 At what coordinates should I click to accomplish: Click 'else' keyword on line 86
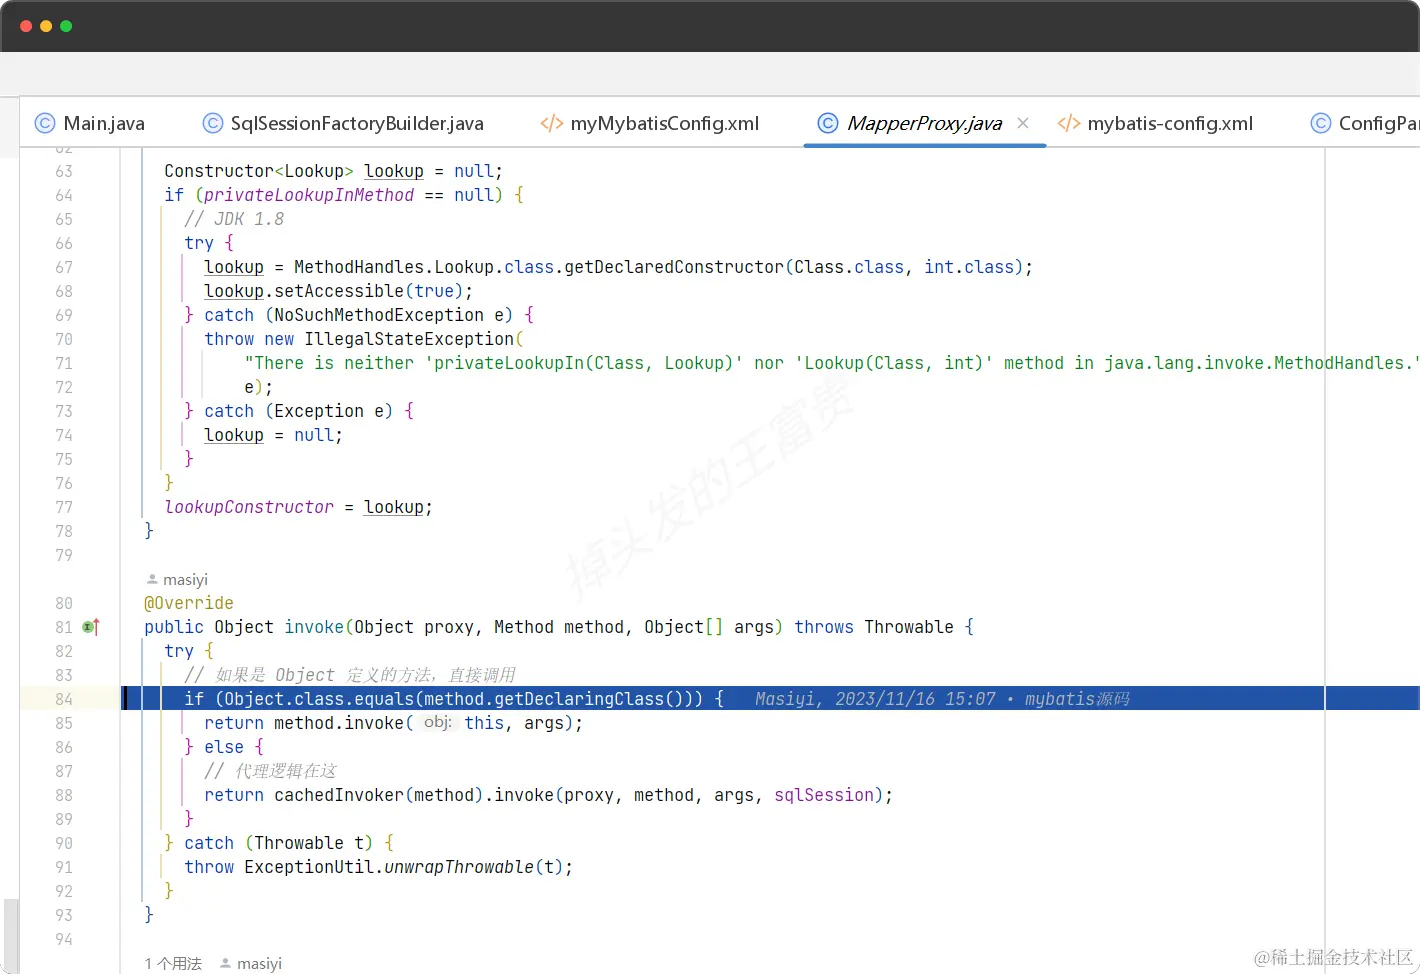pyautogui.click(x=224, y=747)
